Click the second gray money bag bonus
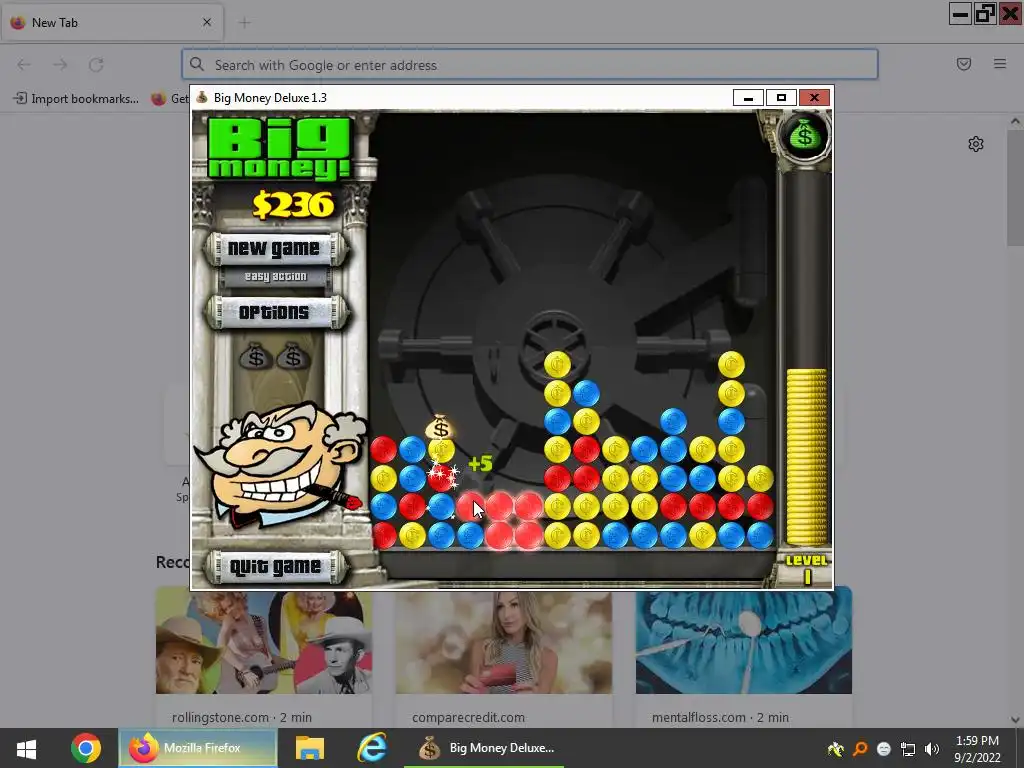This screenshot has height=768, width=1024. point(293,357)
